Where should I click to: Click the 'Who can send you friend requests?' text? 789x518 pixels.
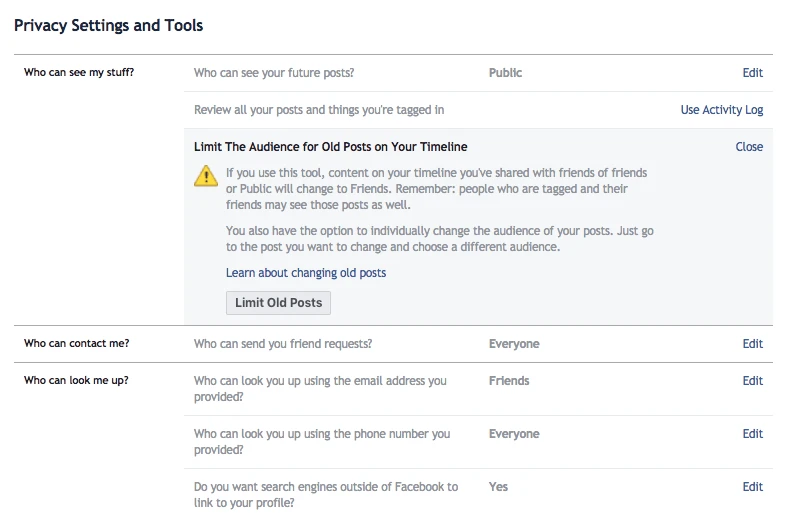point(282,344)
